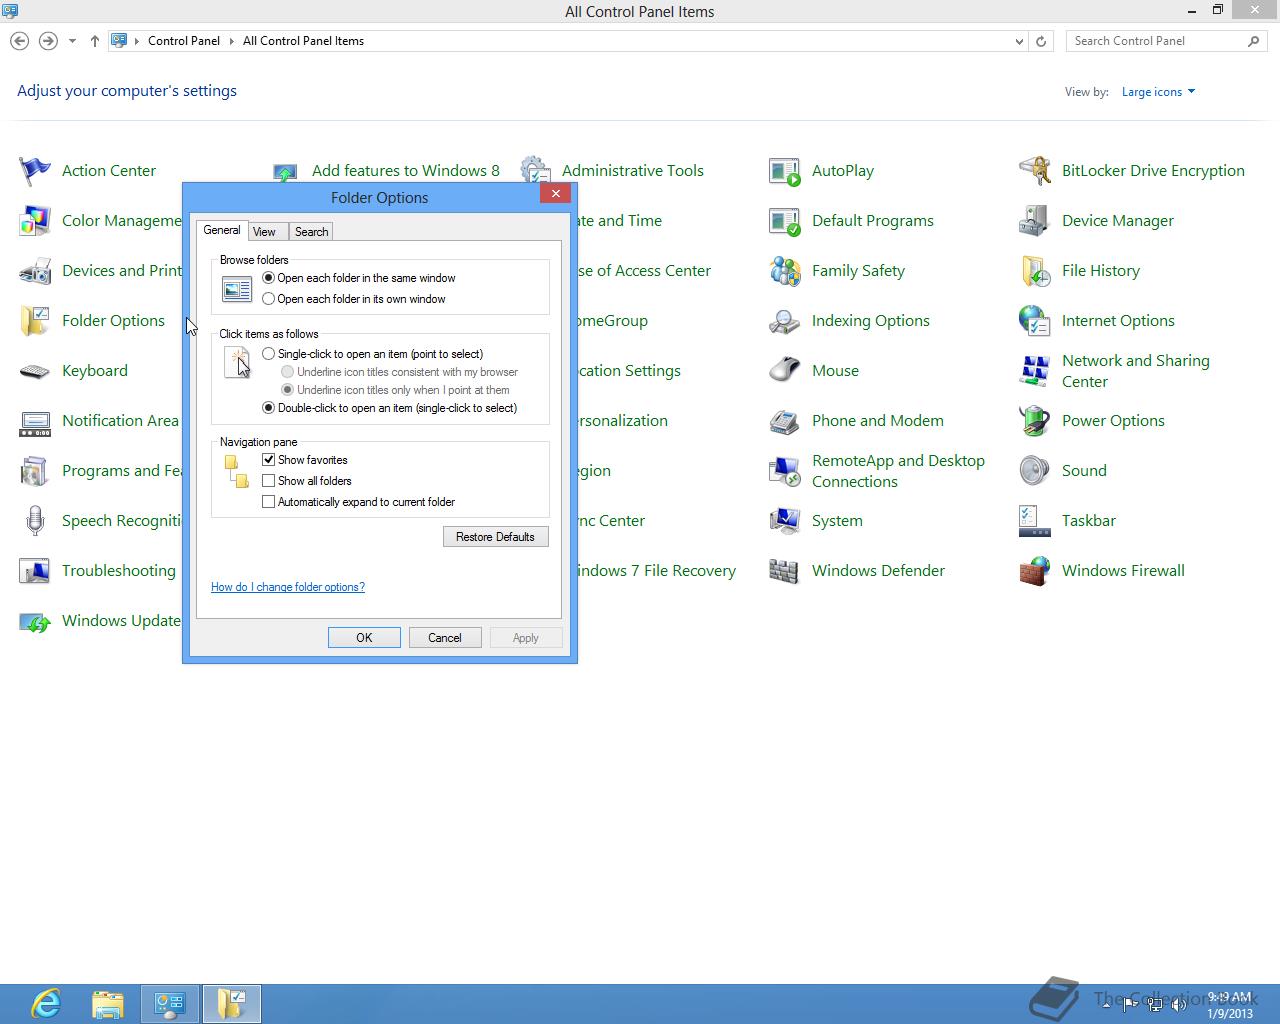Open the RemoteApp and Desktop Connections icon

pos(785,471)
